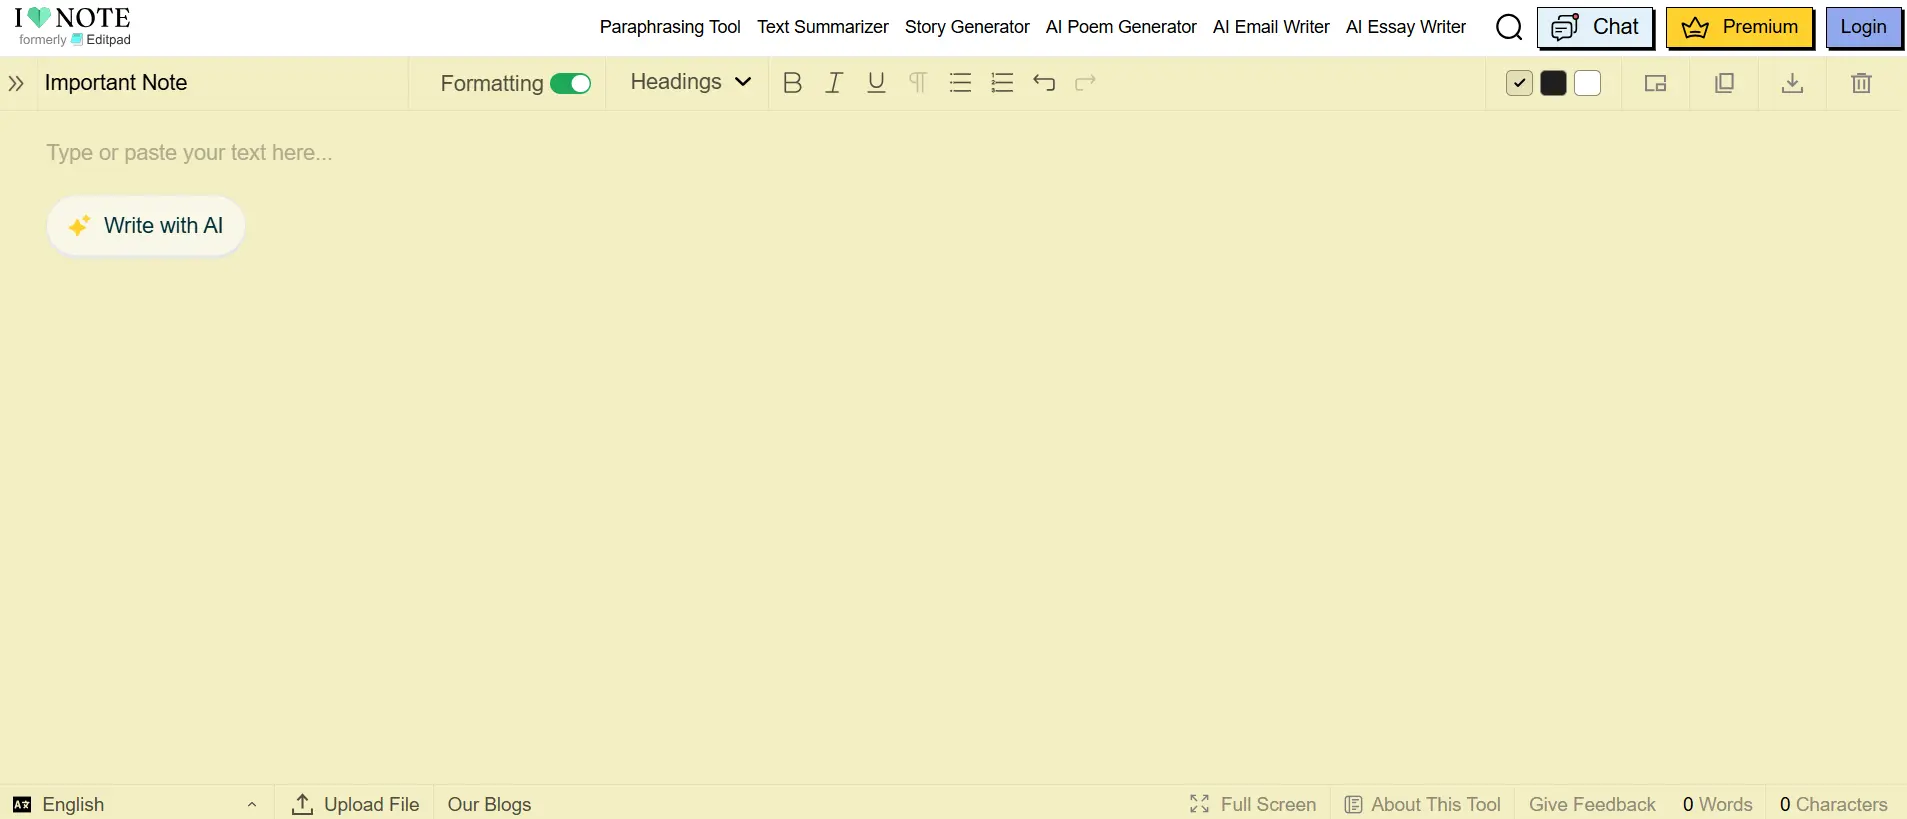Apply bold formatting with the B icon
1907x819 pixels.
(x=792, y=83)
